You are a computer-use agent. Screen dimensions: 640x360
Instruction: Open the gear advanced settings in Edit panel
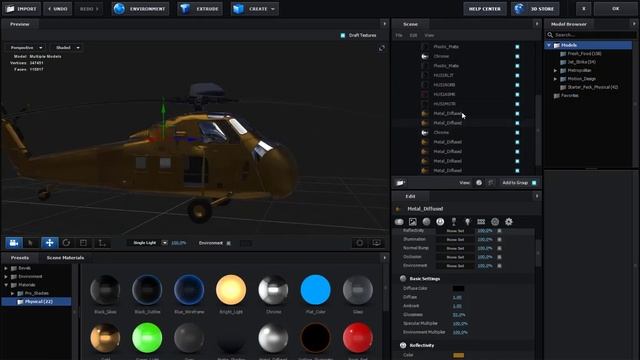click(x=509, y=222)
